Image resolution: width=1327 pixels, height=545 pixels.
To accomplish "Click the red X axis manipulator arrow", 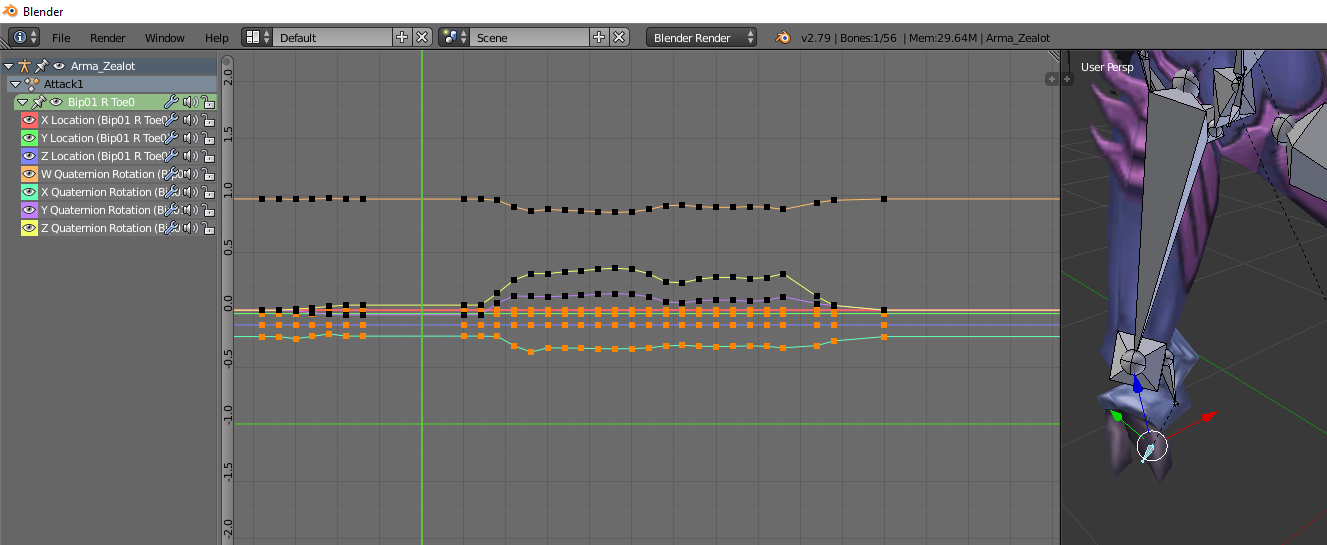I will tap(1208, 415).
